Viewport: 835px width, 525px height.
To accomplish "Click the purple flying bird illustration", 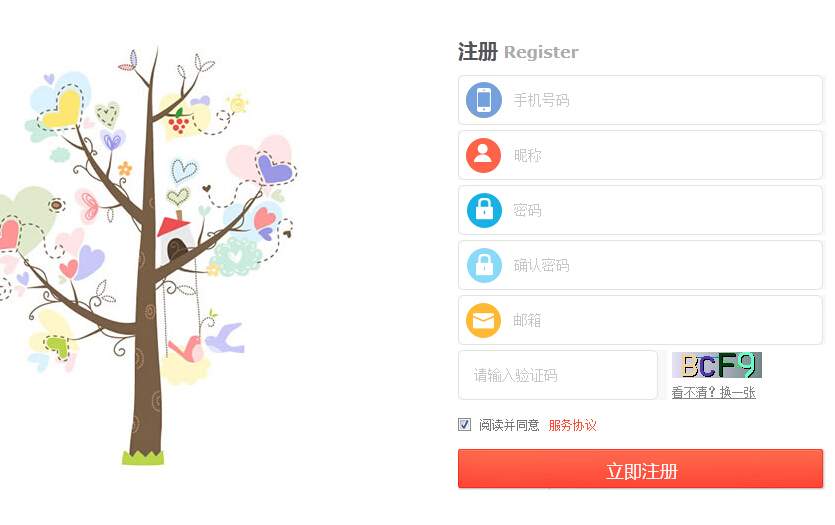I will click(x=226, y=339).
